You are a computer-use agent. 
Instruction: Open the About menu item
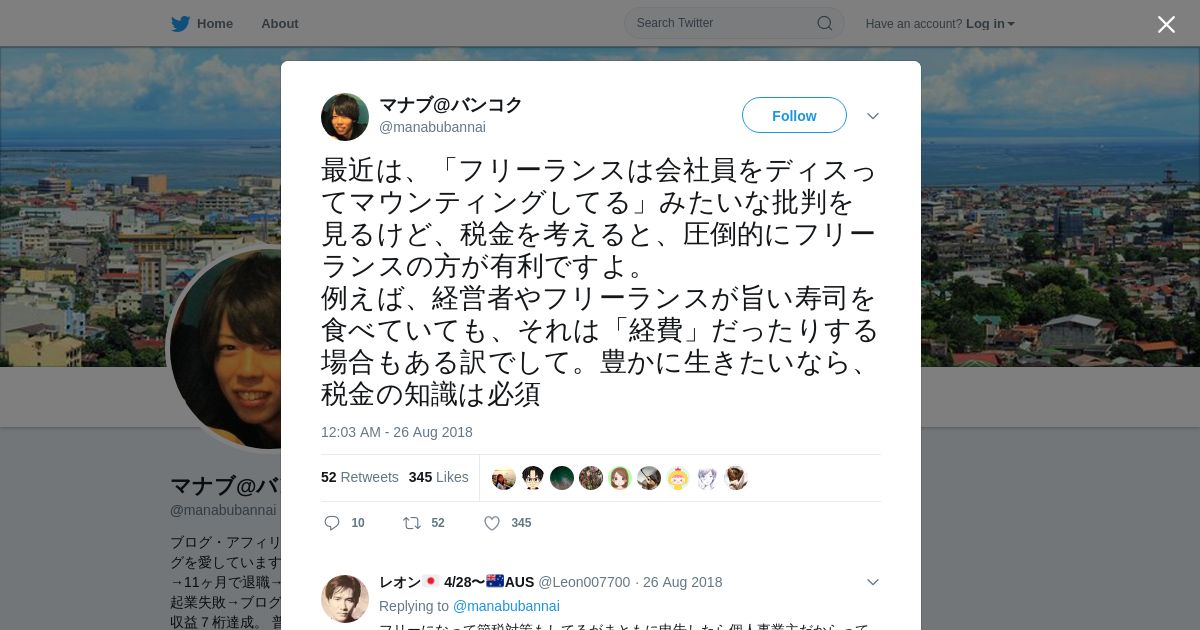[x=279, y=24]
